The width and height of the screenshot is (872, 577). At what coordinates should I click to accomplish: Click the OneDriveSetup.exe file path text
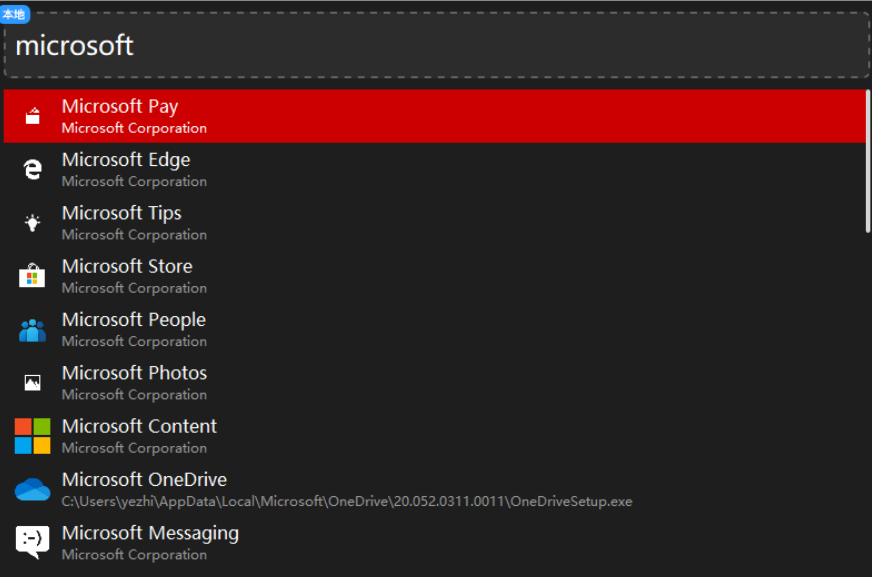click(347, 501)
